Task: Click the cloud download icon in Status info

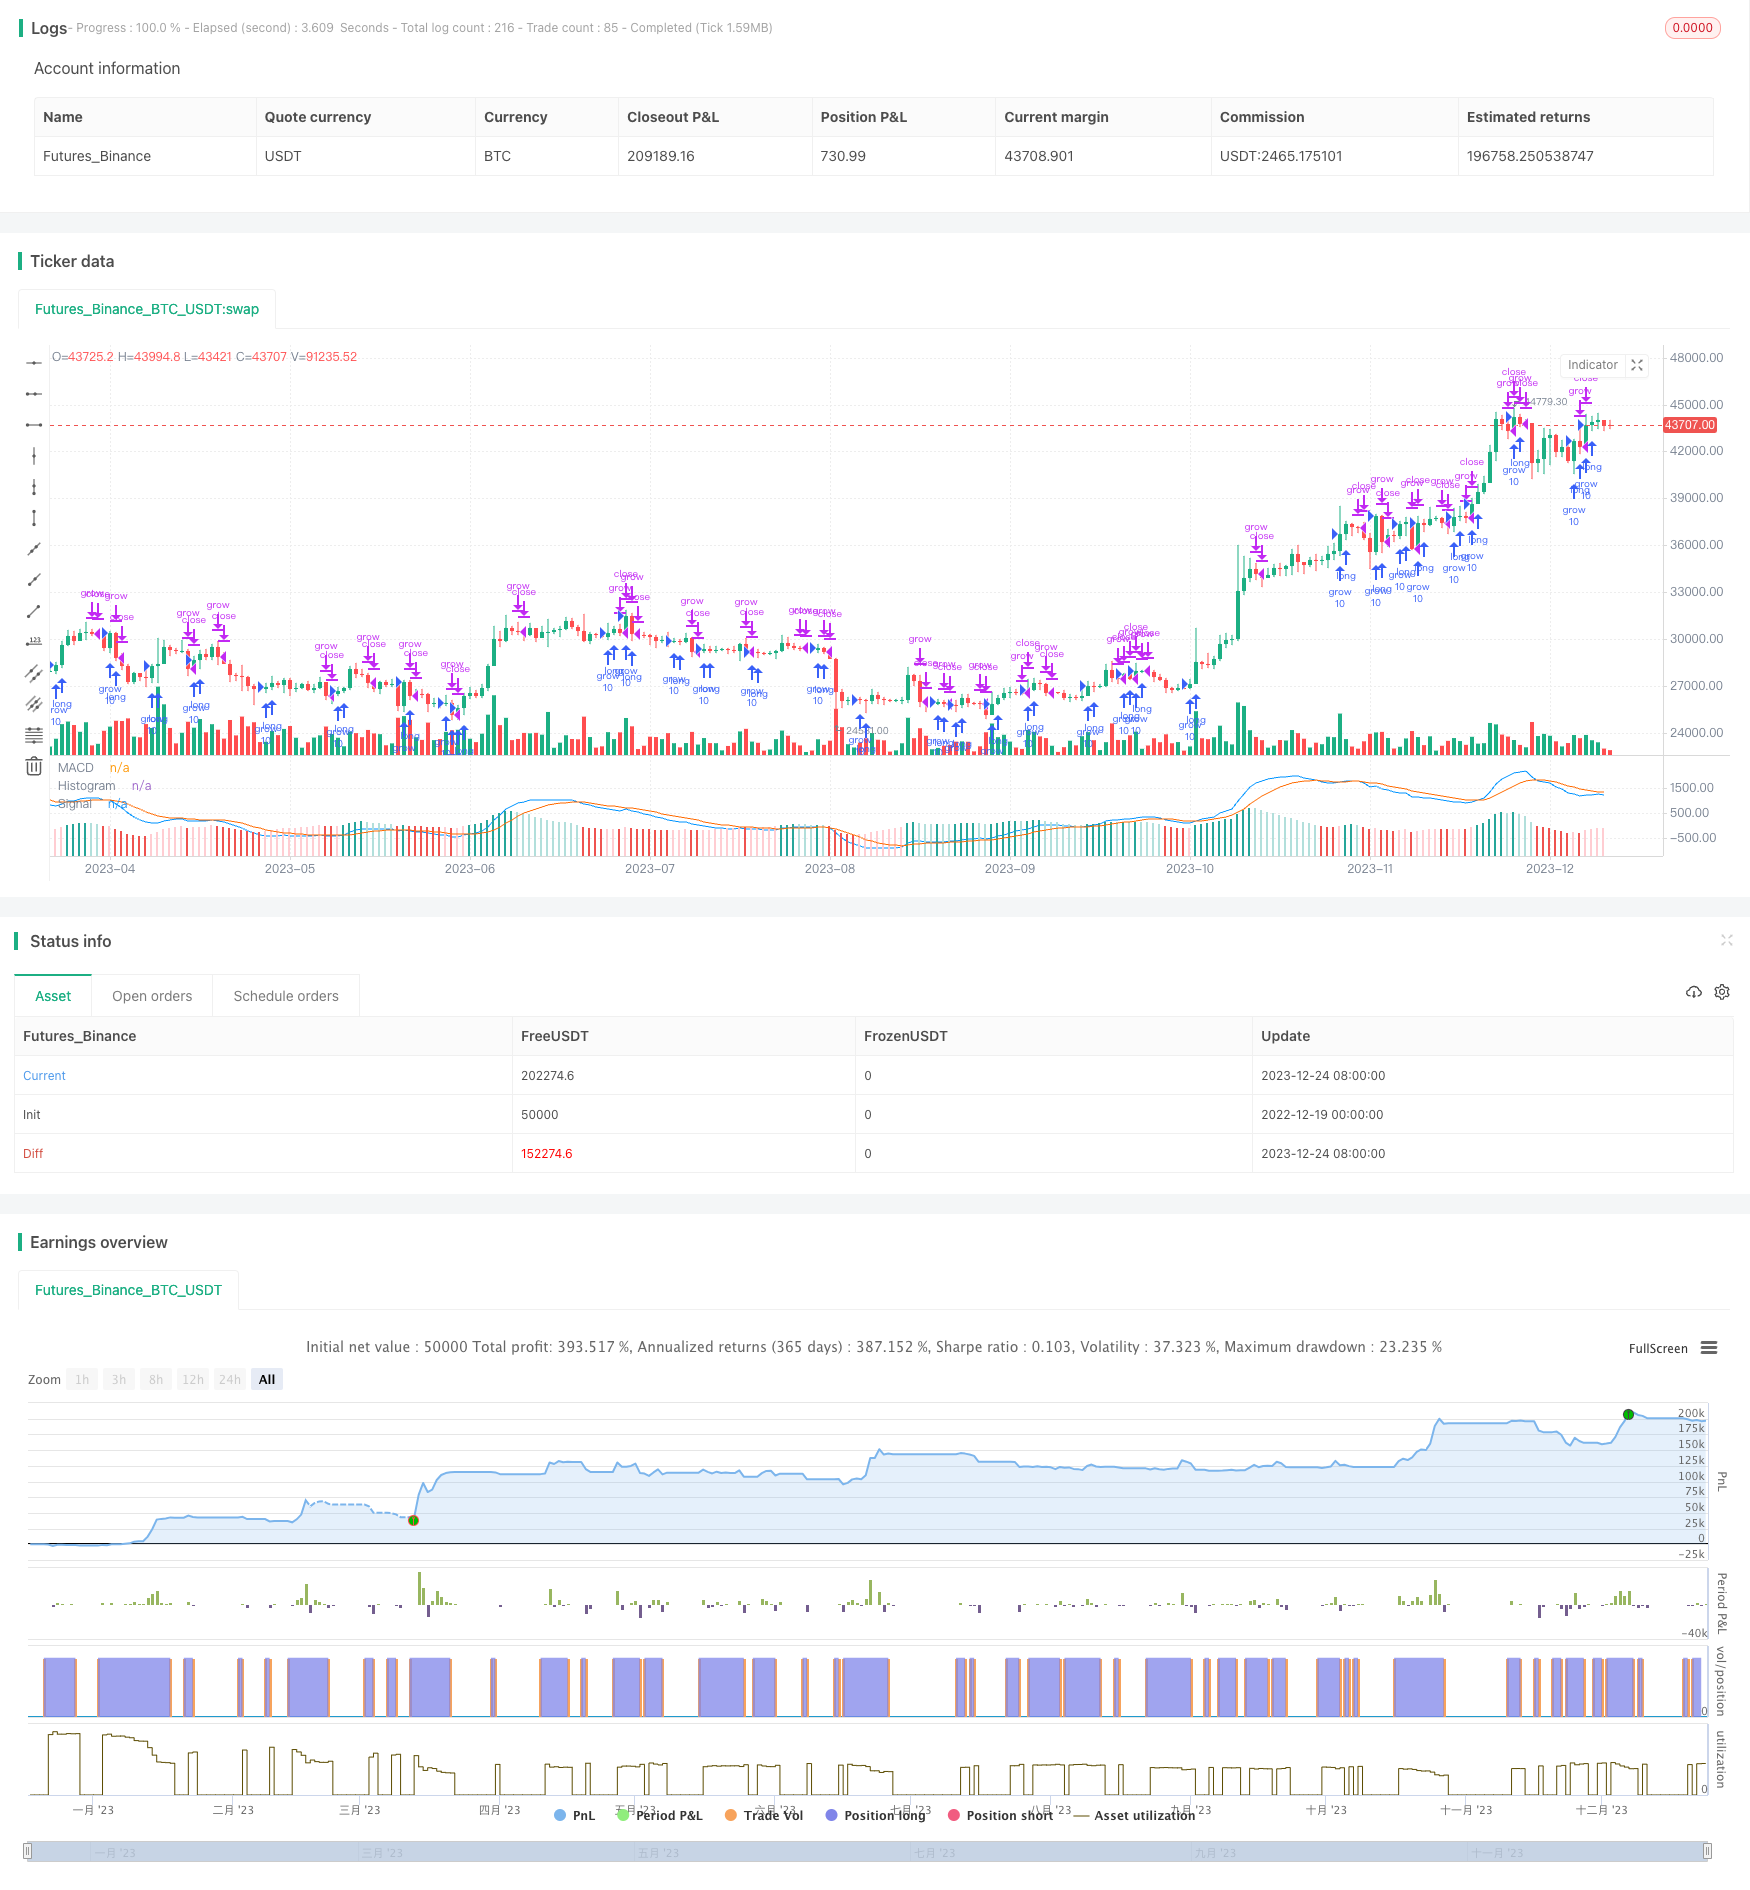Action: [1693, 992]
